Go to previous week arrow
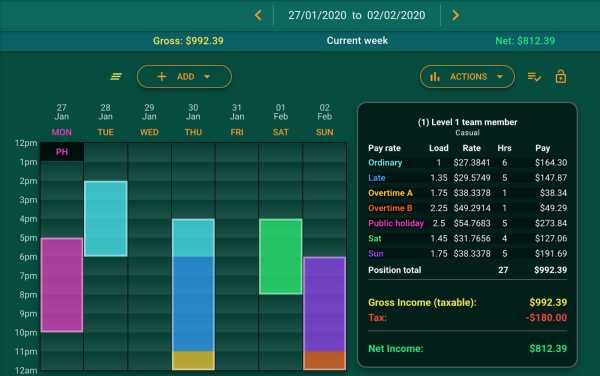Screen dimensions: 600x376 click(258, 15)
